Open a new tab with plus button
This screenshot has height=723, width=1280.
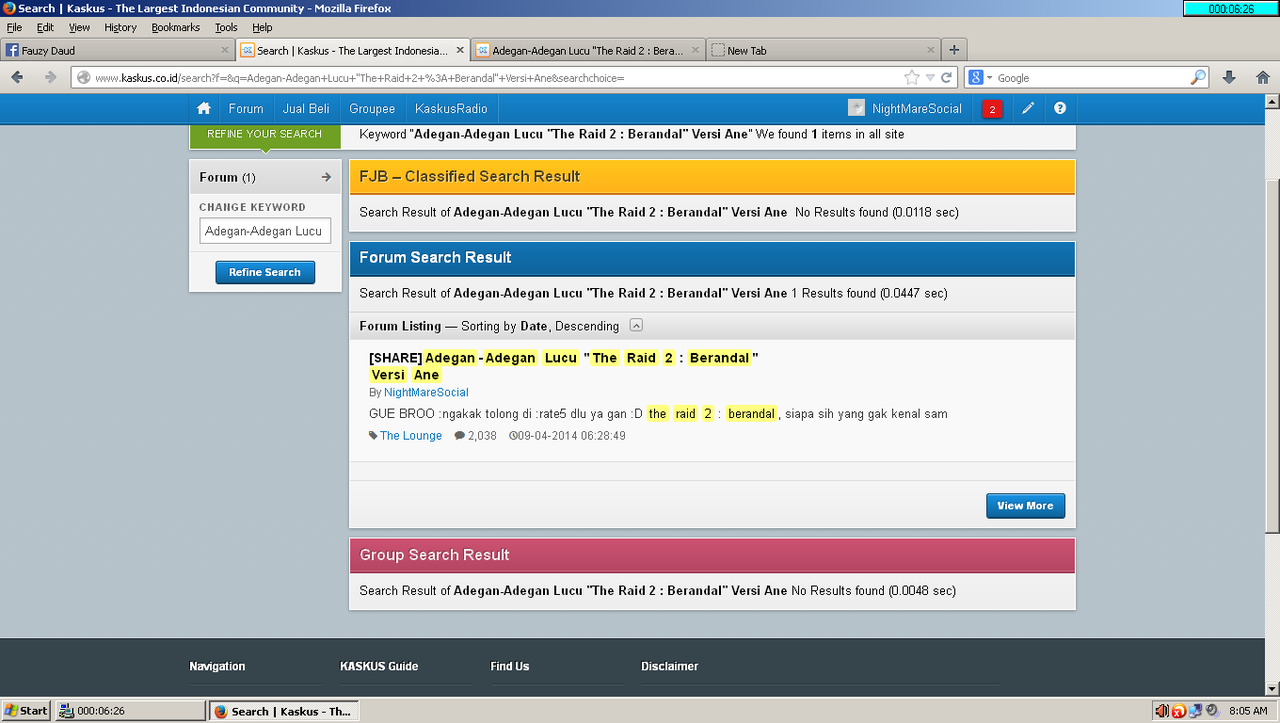954,49
